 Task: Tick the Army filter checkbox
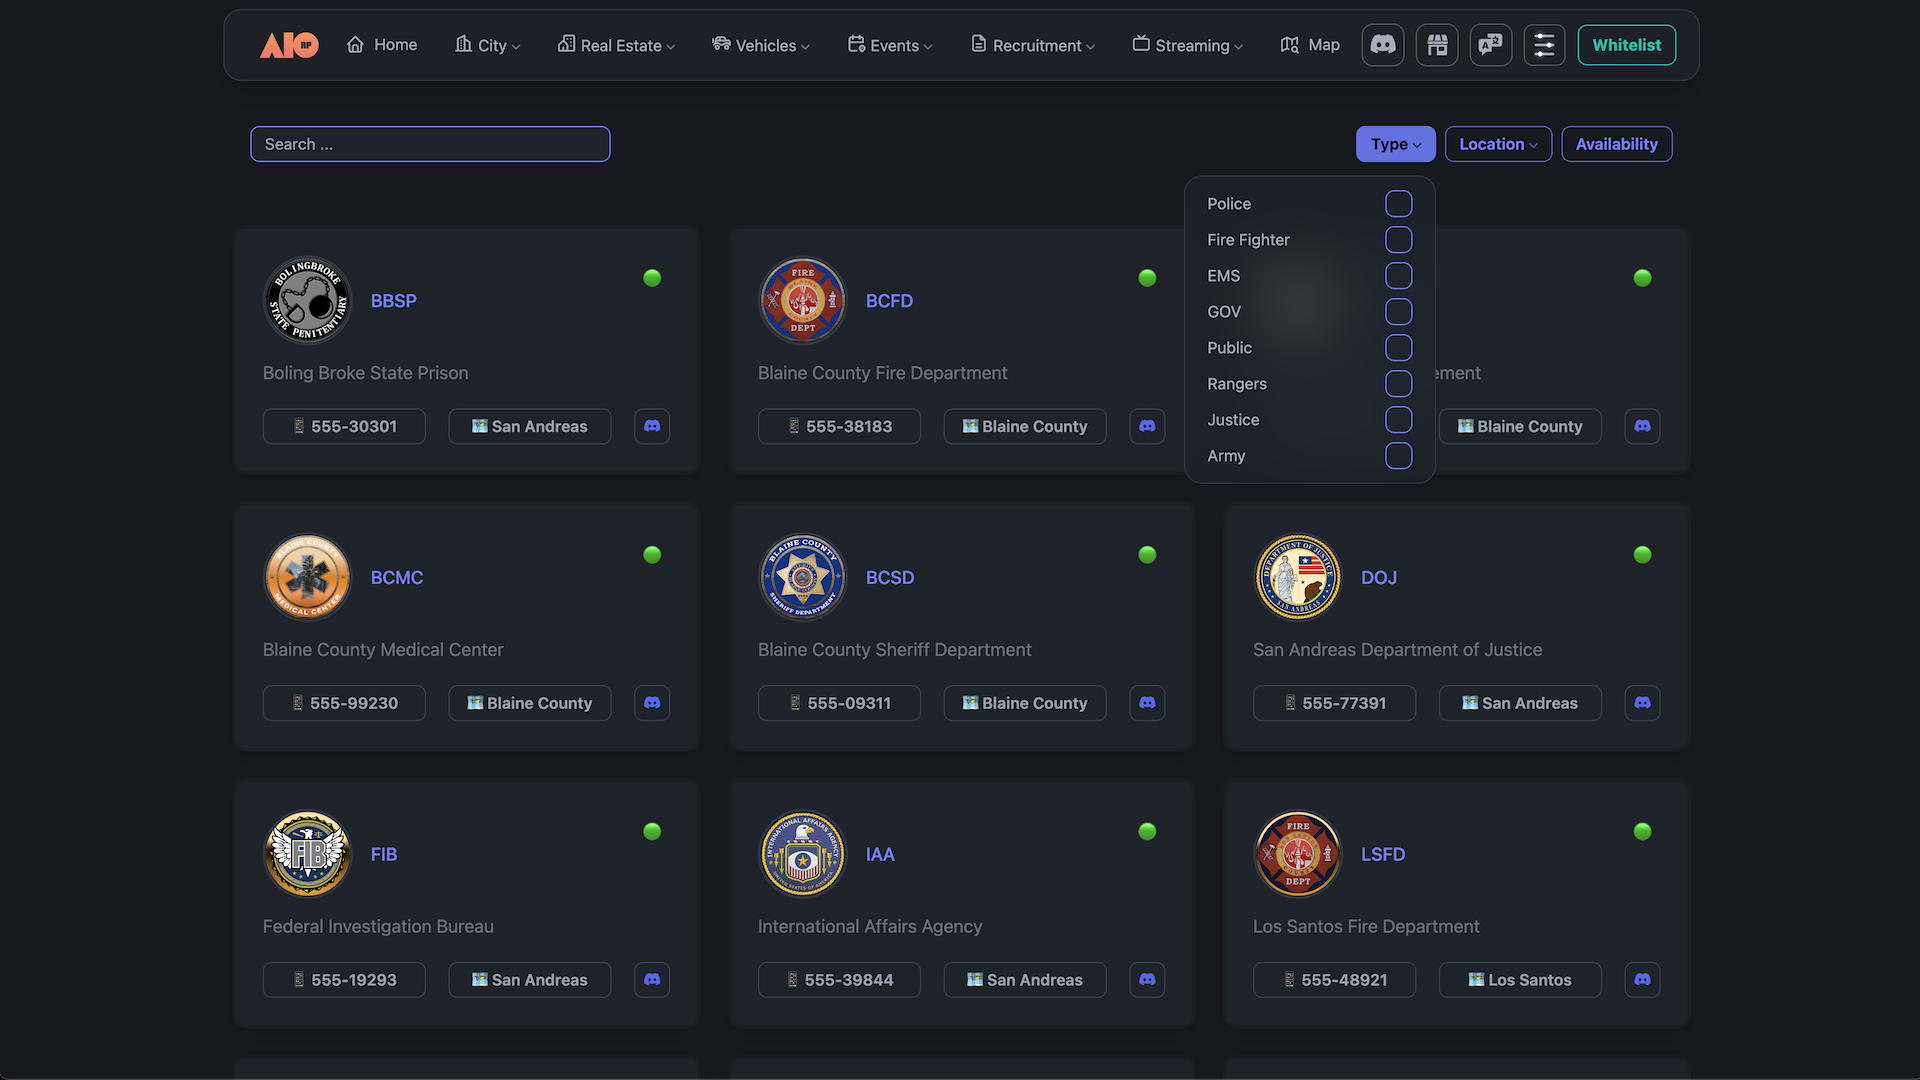(x=1398, y=456)
